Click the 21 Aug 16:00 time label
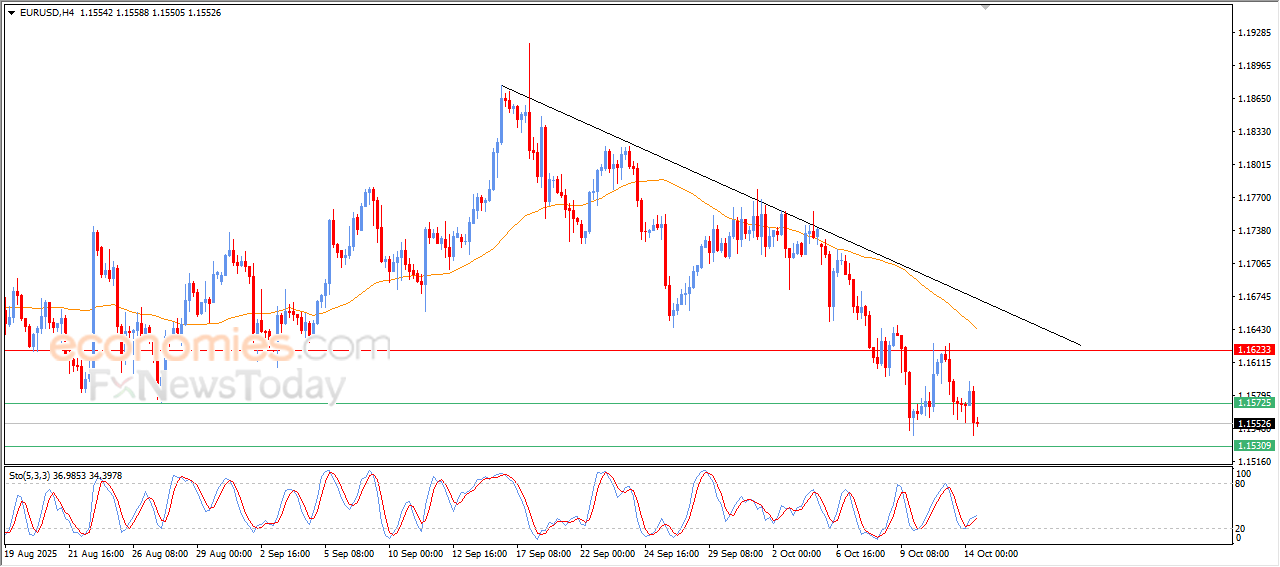Viewport: 1280px width, 567px height. pos(96,553)
